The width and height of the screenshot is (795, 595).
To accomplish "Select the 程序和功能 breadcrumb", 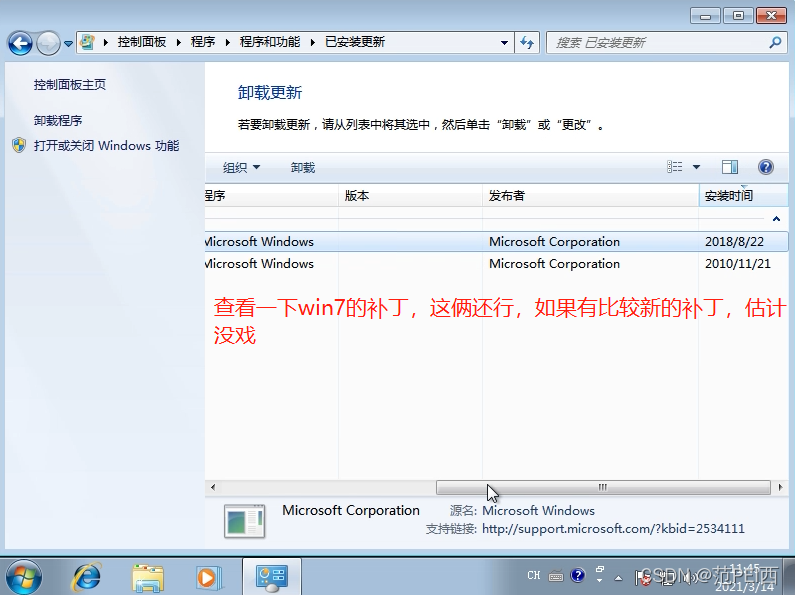I will click(270, 42).
